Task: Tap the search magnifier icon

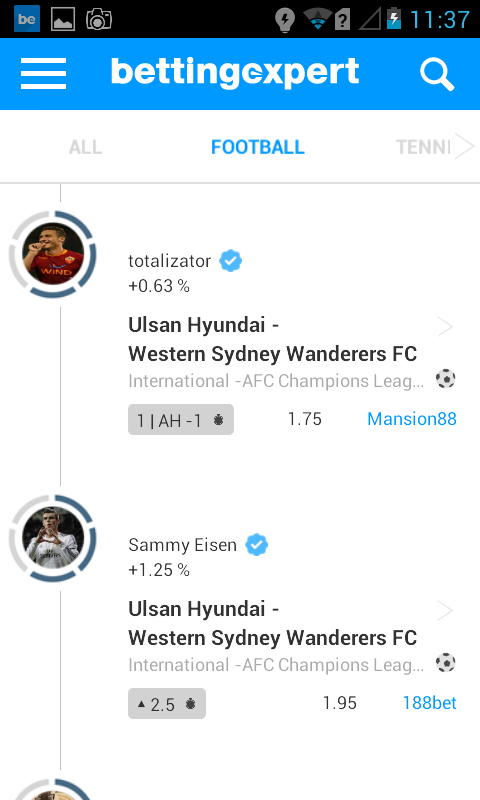Action: [x=437, y=74]
